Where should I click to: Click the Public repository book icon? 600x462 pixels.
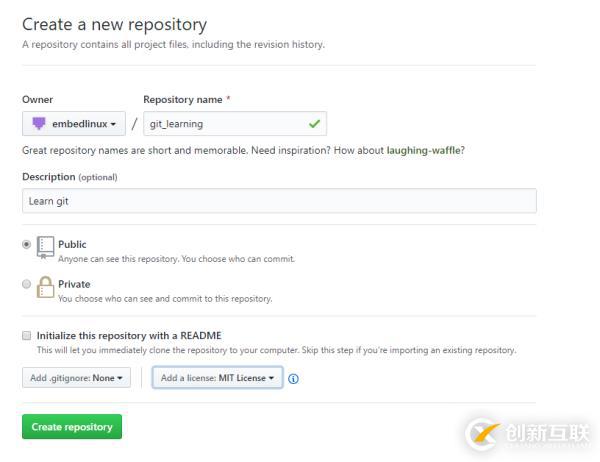pyautogui.click(x=45, y=247)
